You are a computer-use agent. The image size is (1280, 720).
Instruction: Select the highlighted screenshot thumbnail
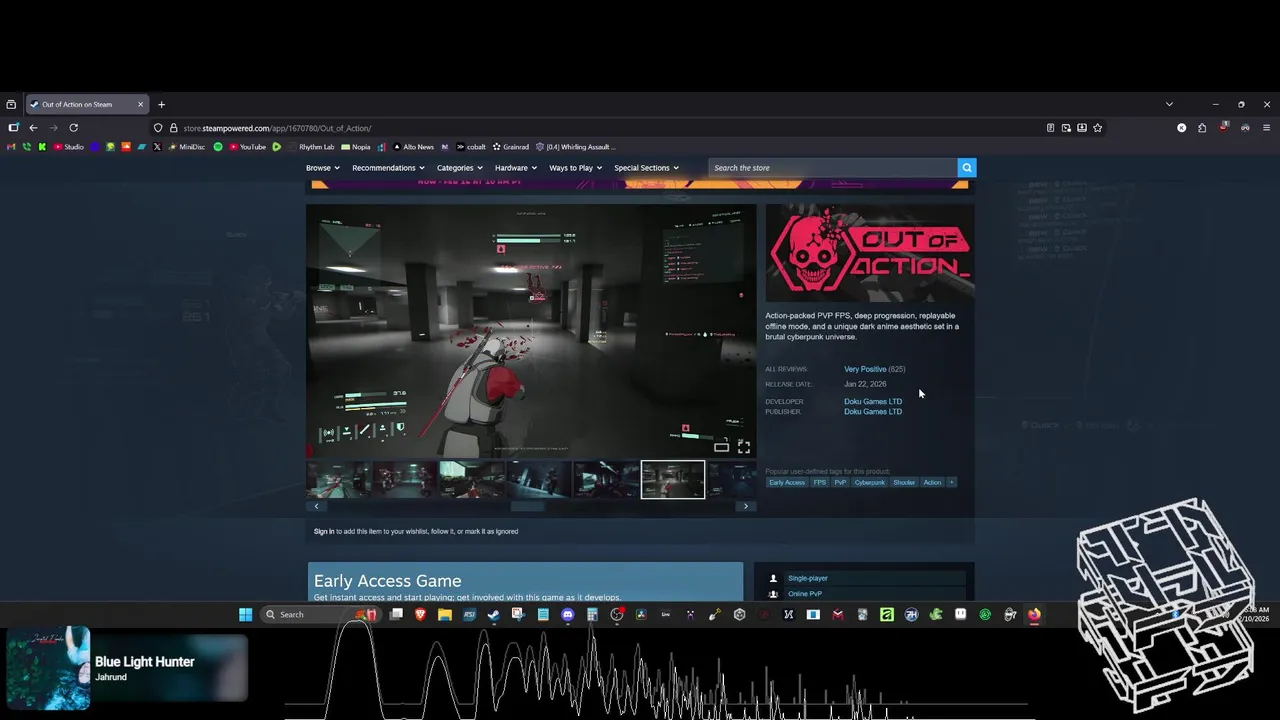[x=672, y=480]
